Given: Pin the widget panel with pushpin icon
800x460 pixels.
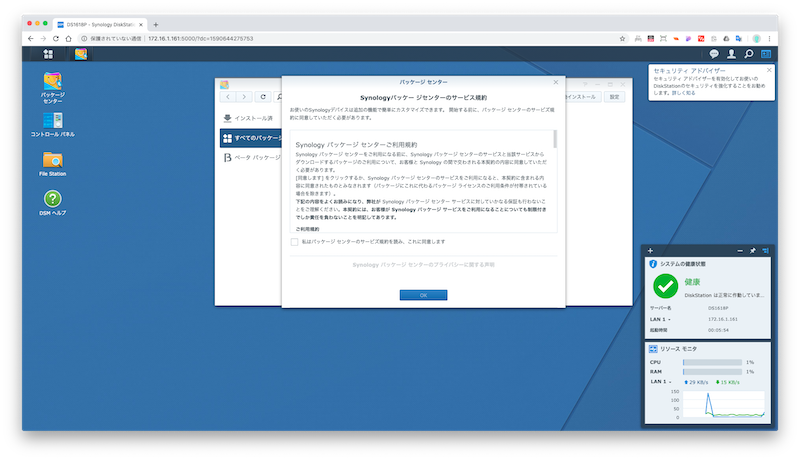Looking at the screenshot, I should (753, 250).
